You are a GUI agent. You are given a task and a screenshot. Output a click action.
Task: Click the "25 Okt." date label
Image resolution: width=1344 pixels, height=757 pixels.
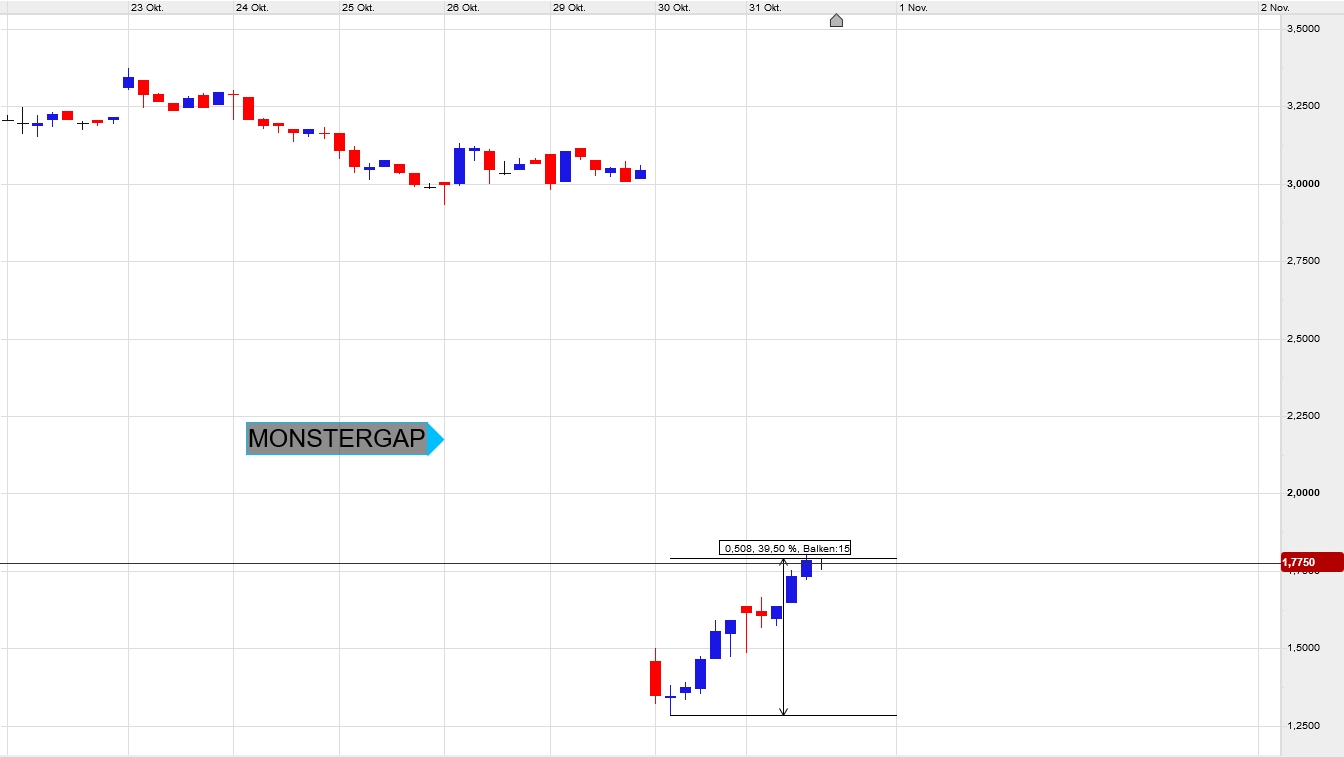pos(358,7)
